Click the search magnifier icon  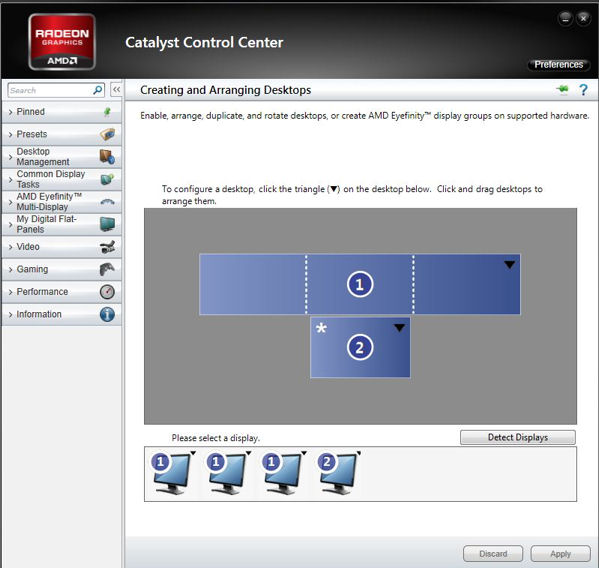click(98, 90)
